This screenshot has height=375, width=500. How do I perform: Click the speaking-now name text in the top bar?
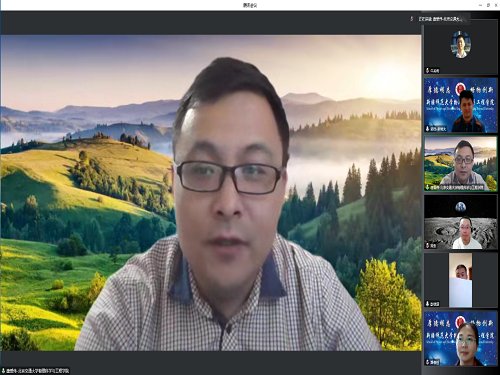click(440, 19)
